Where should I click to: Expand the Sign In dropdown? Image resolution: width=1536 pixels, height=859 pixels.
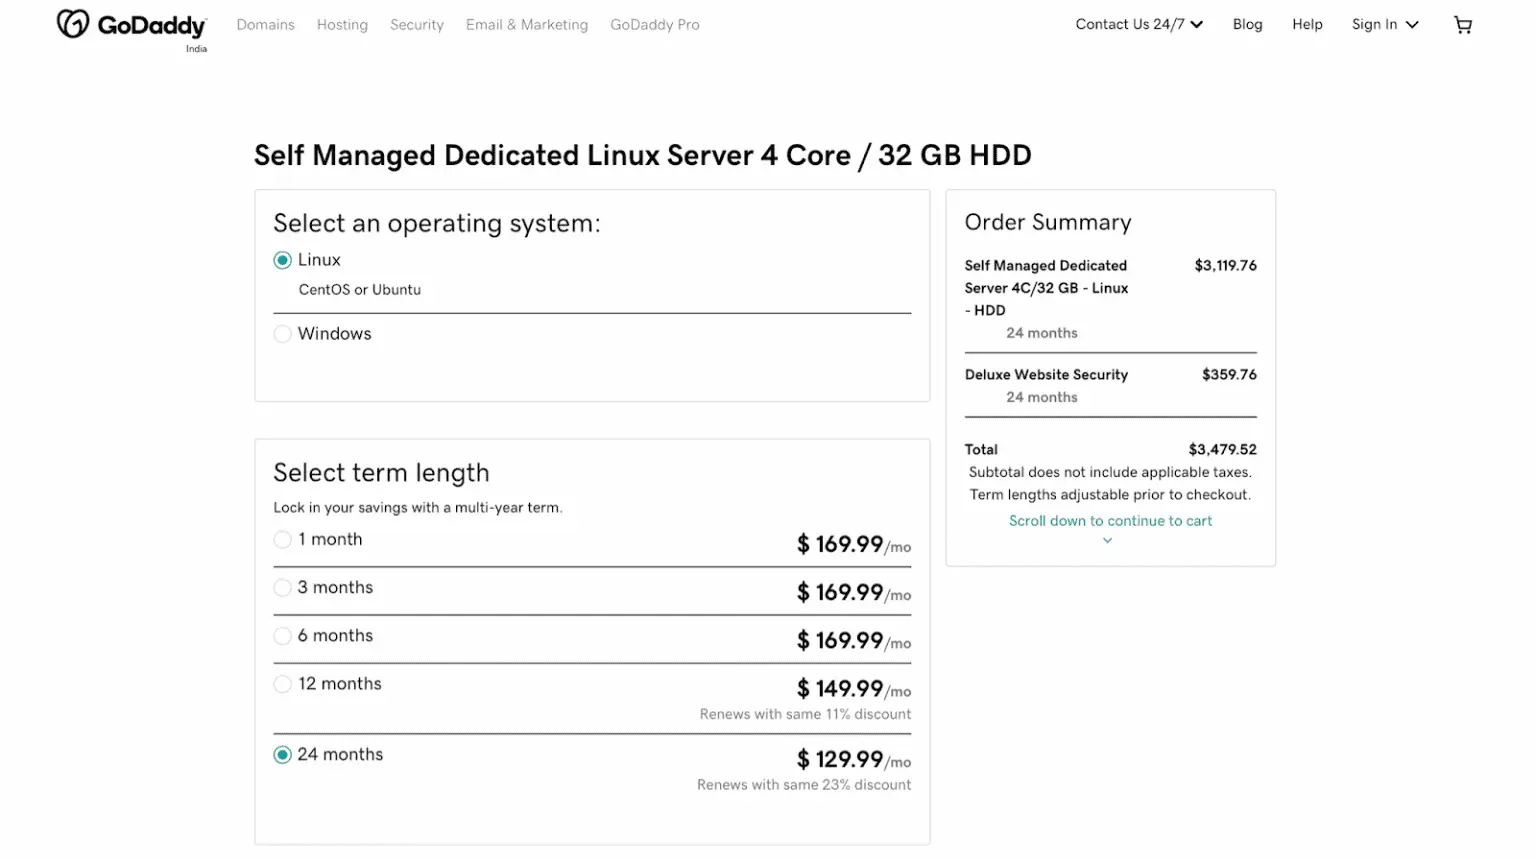tap(1385, 25)
